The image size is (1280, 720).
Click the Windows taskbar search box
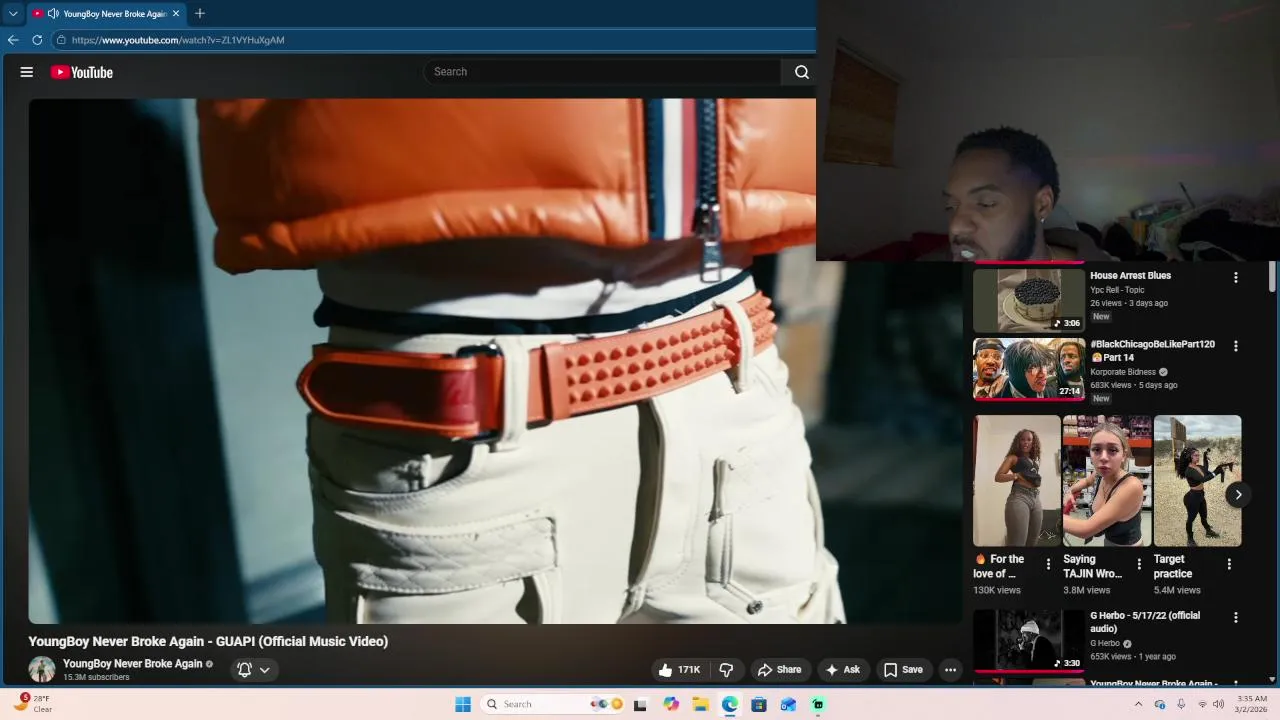(553, 704)
